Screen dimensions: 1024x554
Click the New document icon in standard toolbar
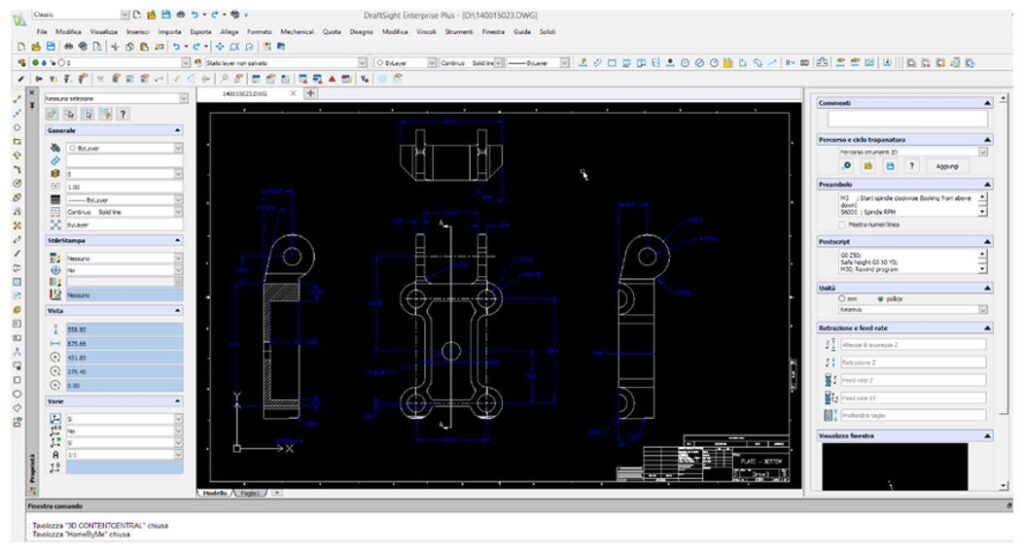pyautogui.click(x=21, y=46)
